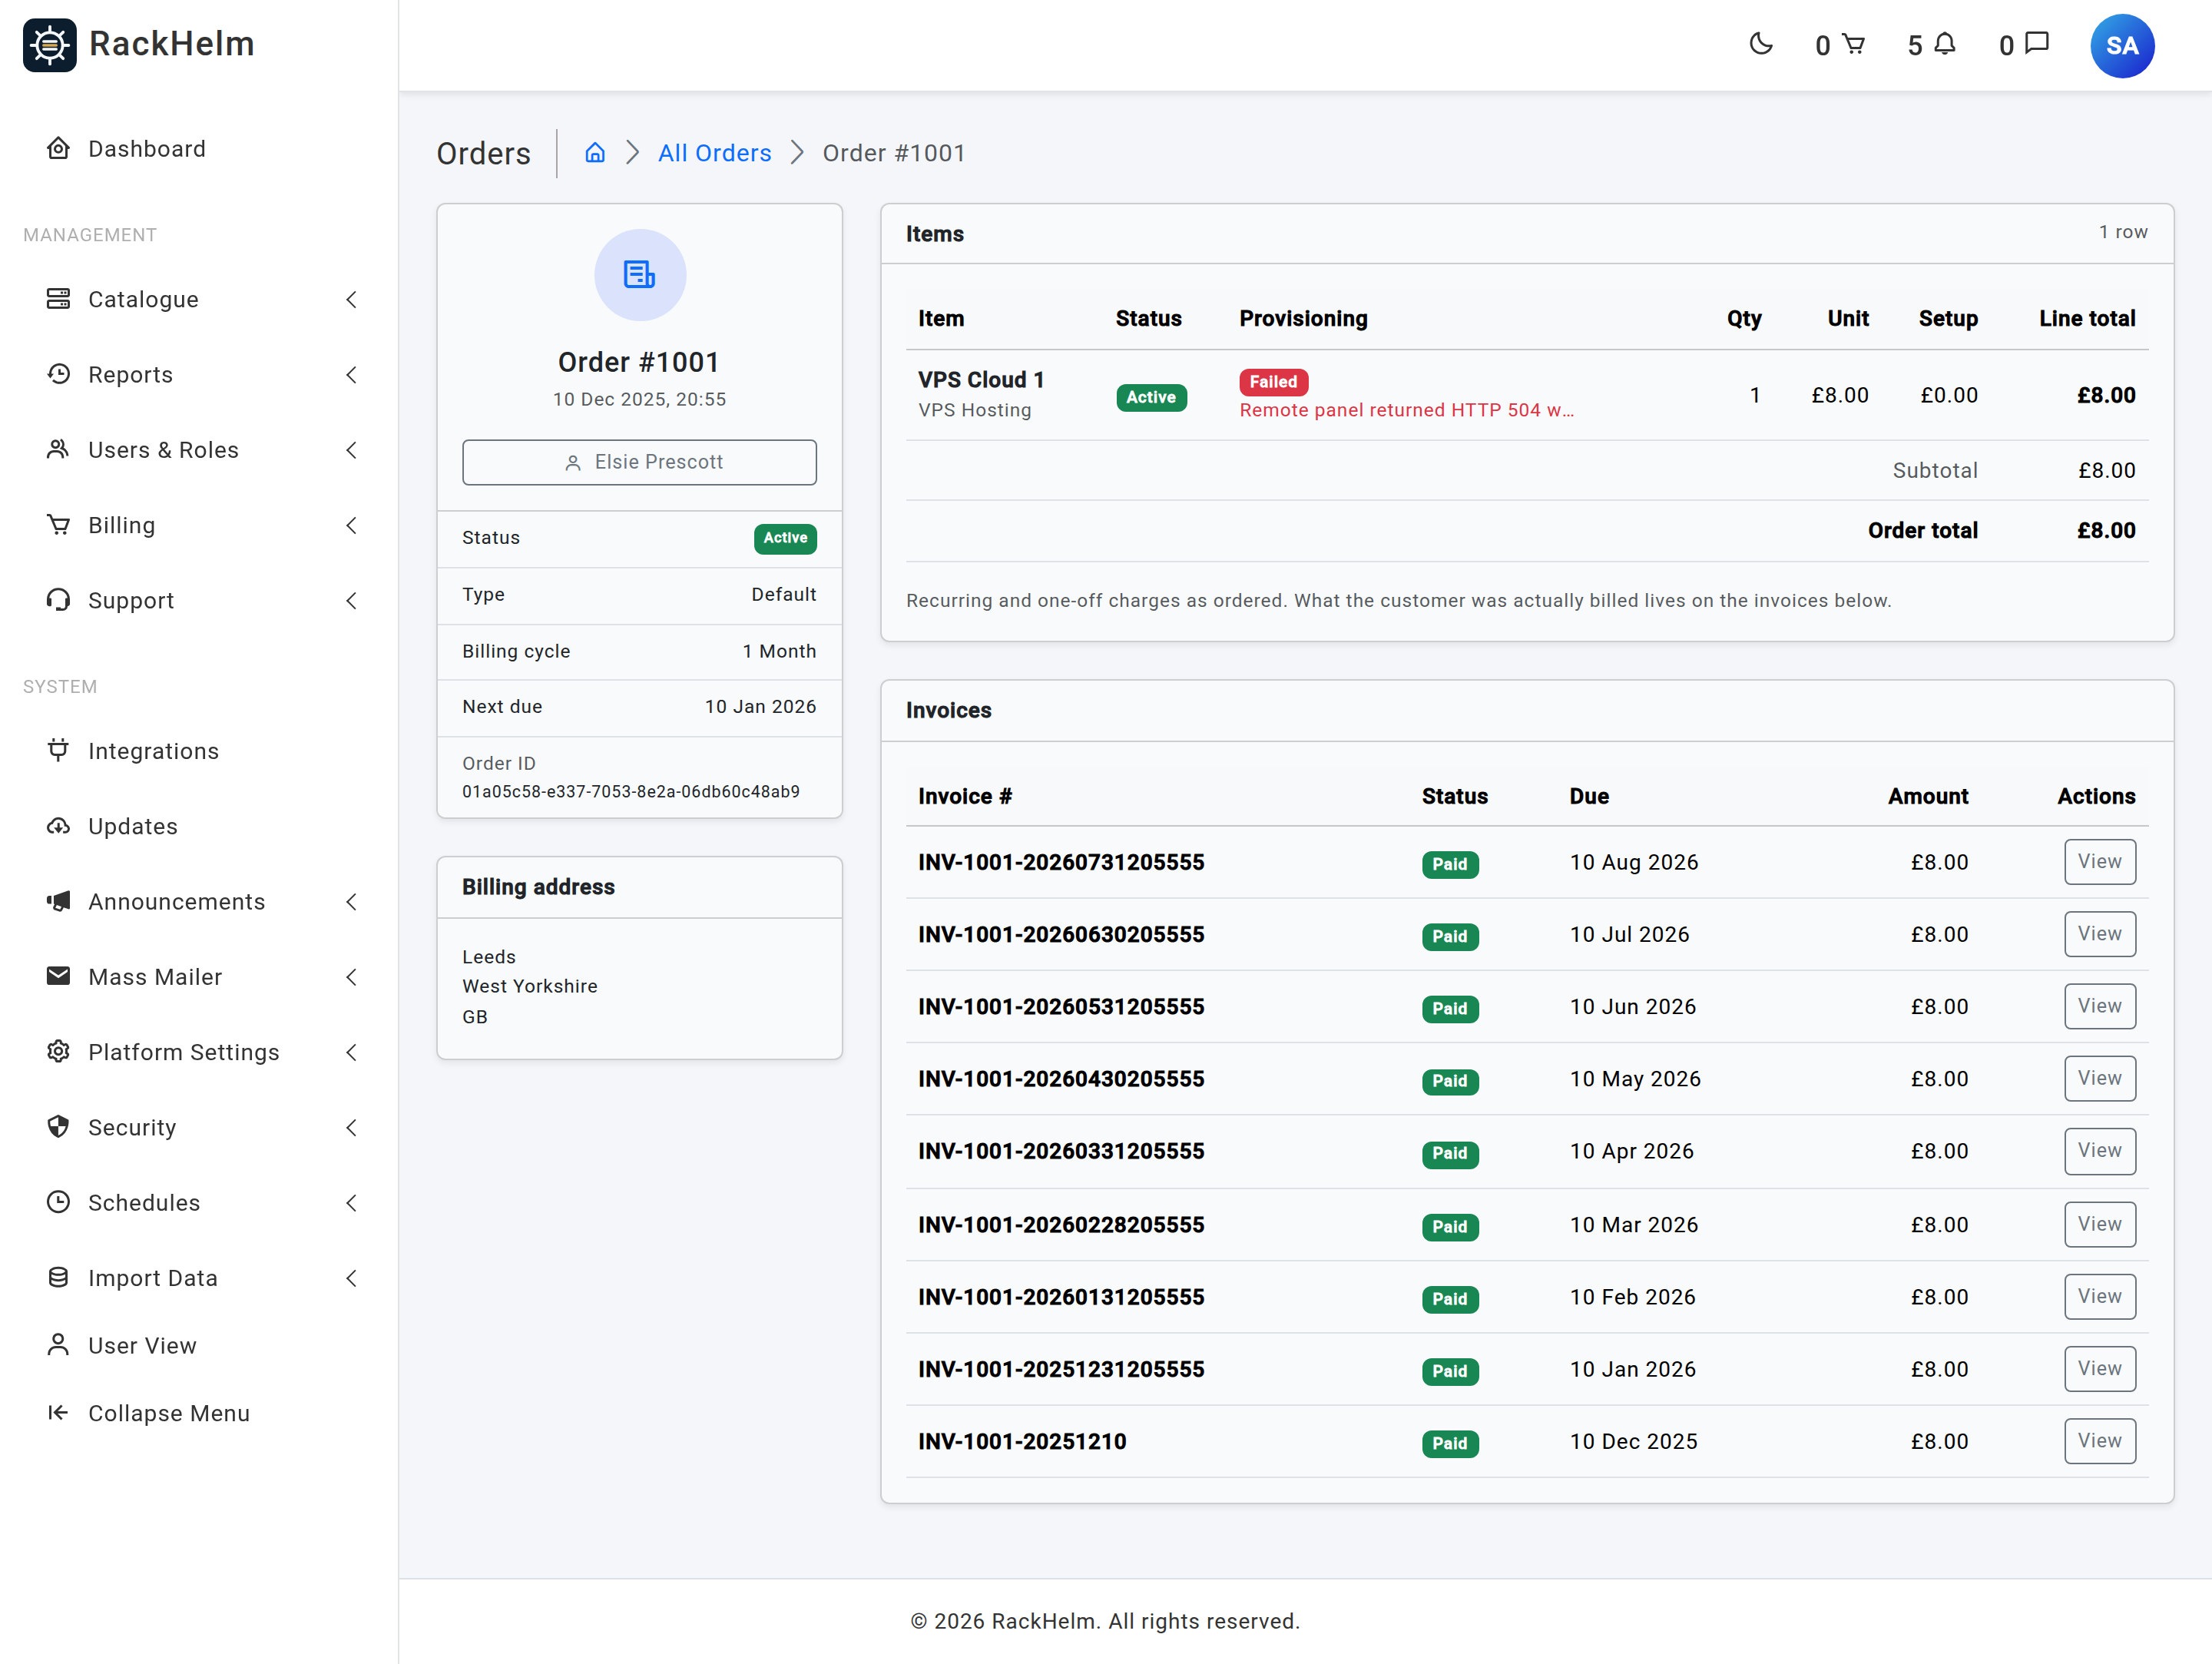View invoice INV-1001-20260430205555
The width and height of the screenshot is (2212, 1664).
click(2099, 1078)
